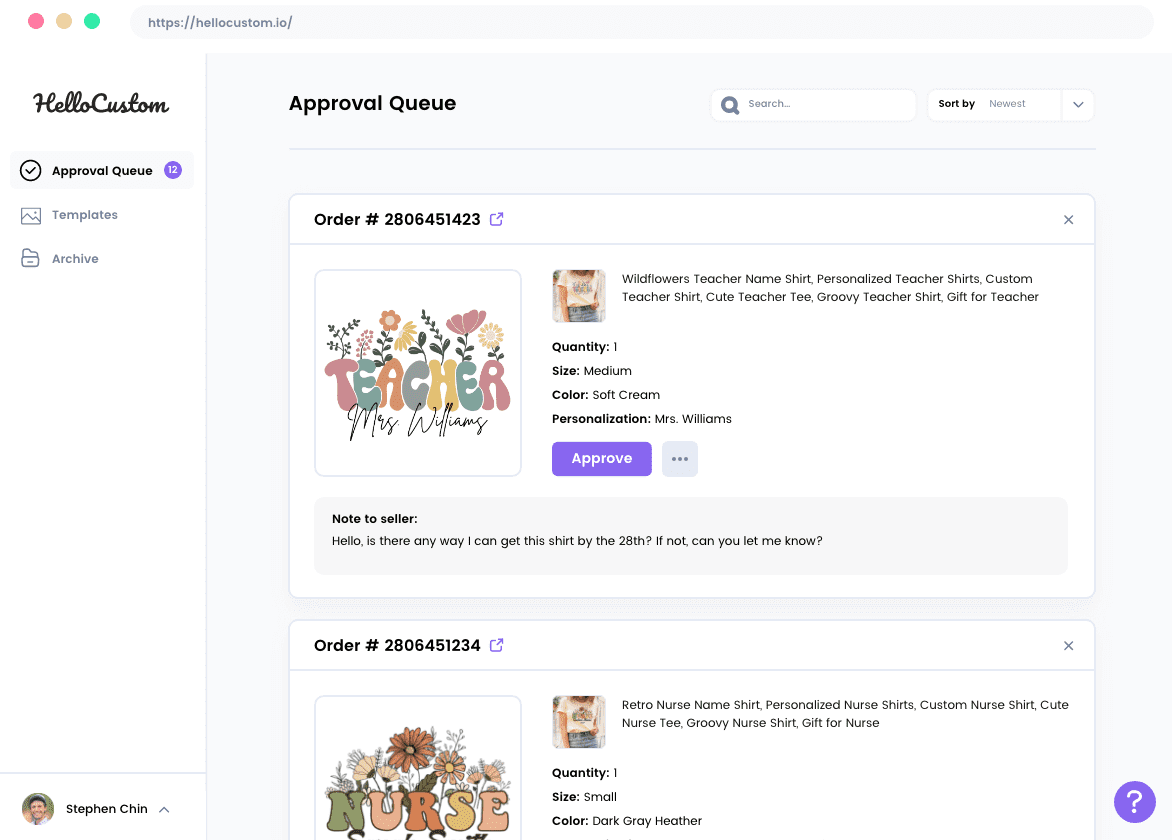Dismiss order 2806451234 with the X
The width and height of the screenshot is (1172, 840).
1068,645
